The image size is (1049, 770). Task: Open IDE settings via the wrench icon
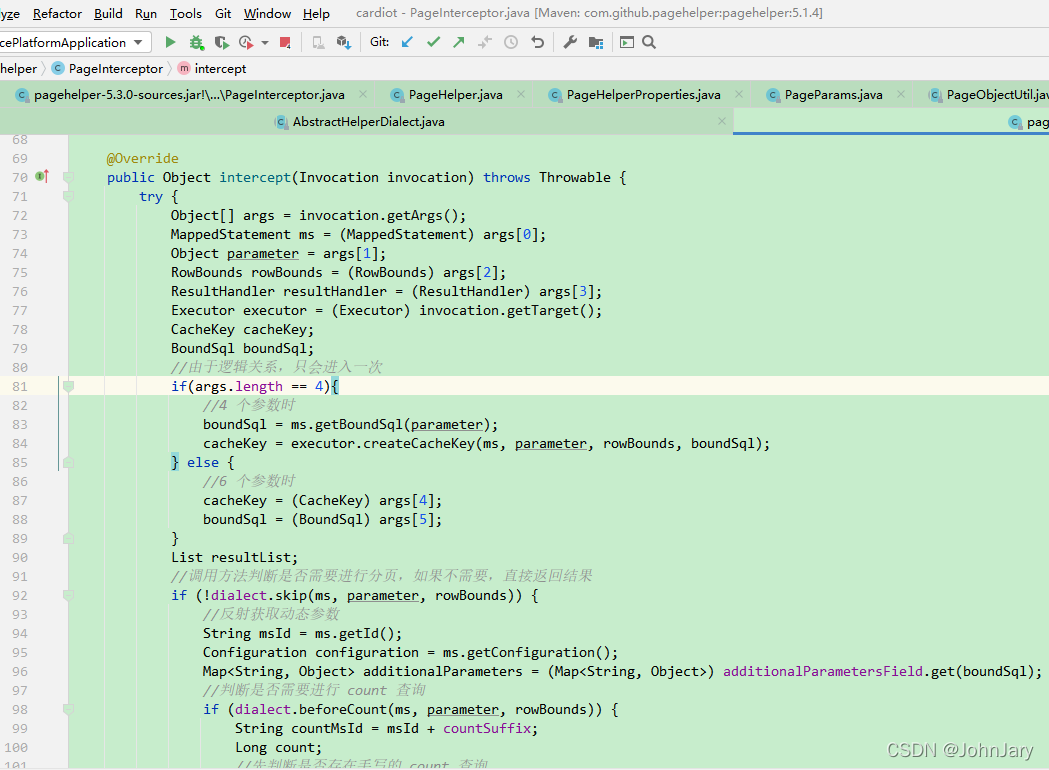pyautogui.click(x=569, y=42)
